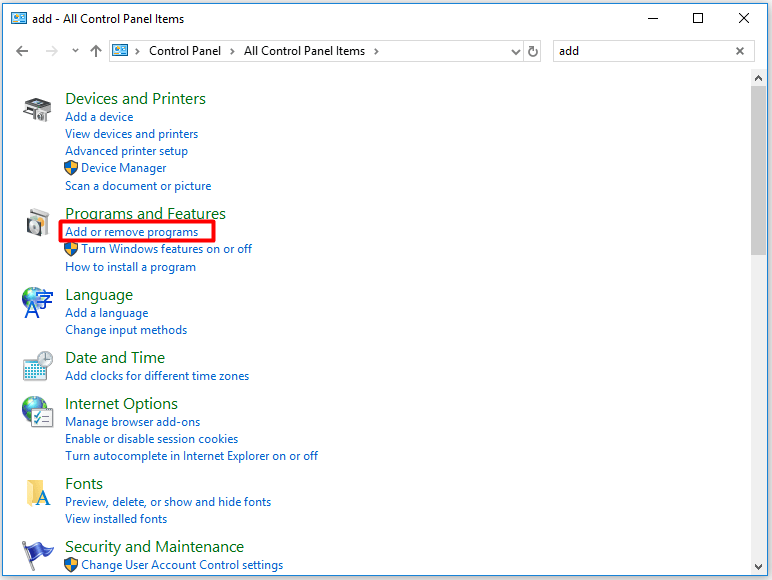Open the Language heading

[99, 295]
